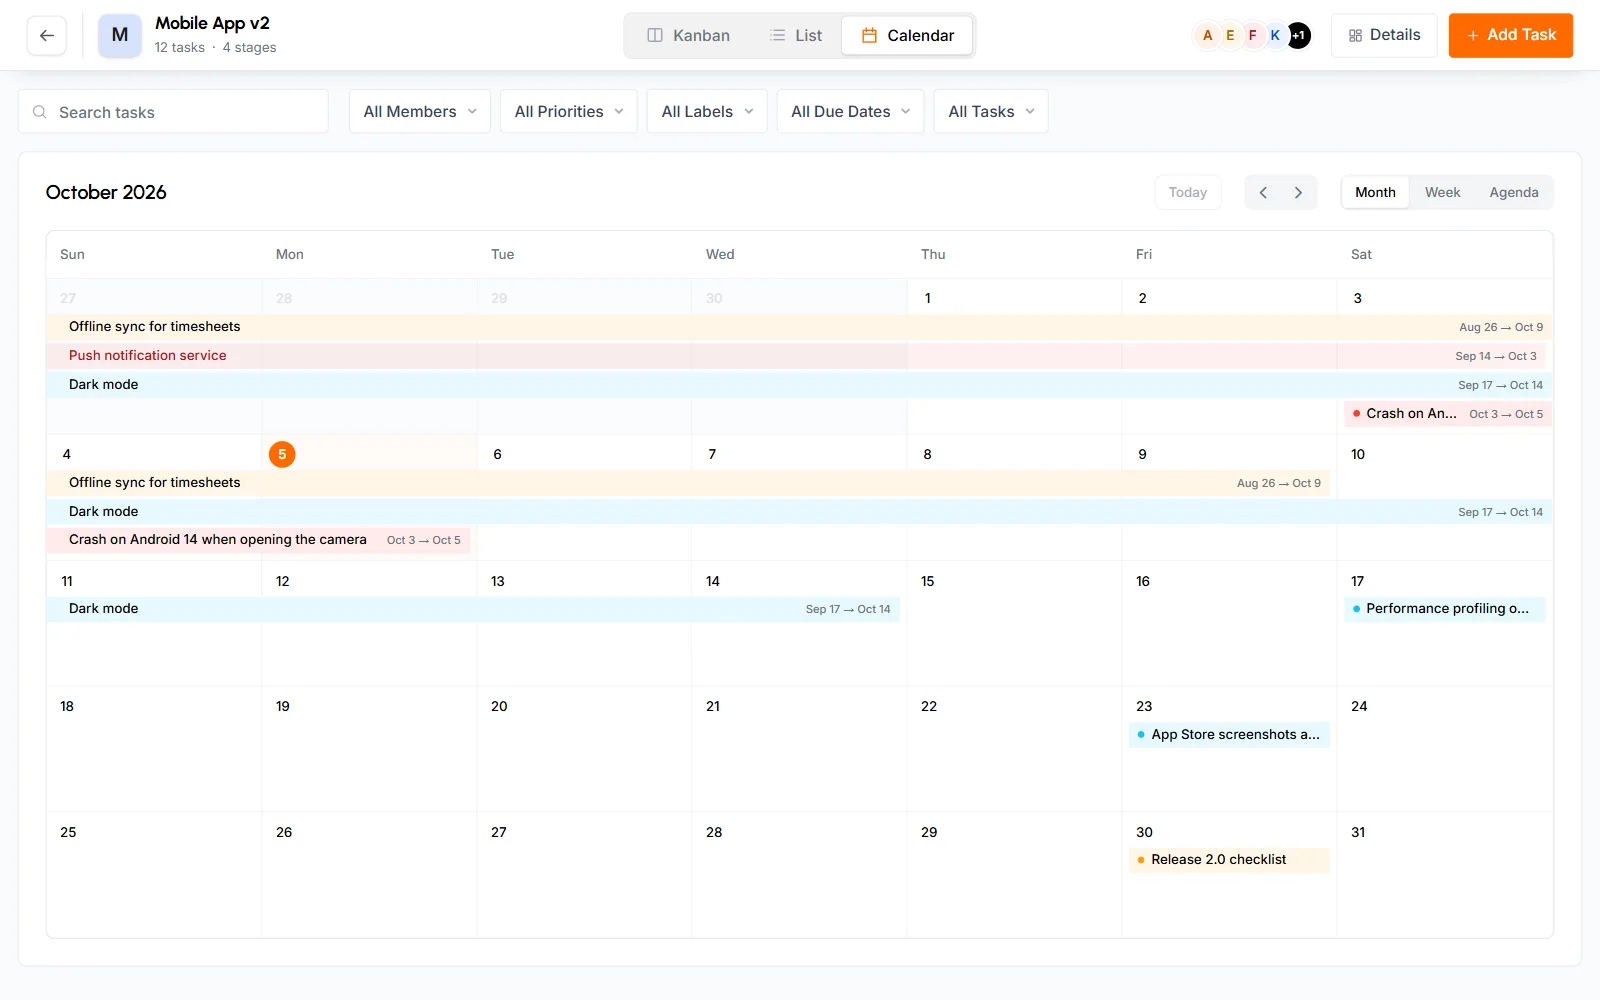Click the Details button
Viewport: 1600px width, 1000px height.
click(x=1384, y=35)
